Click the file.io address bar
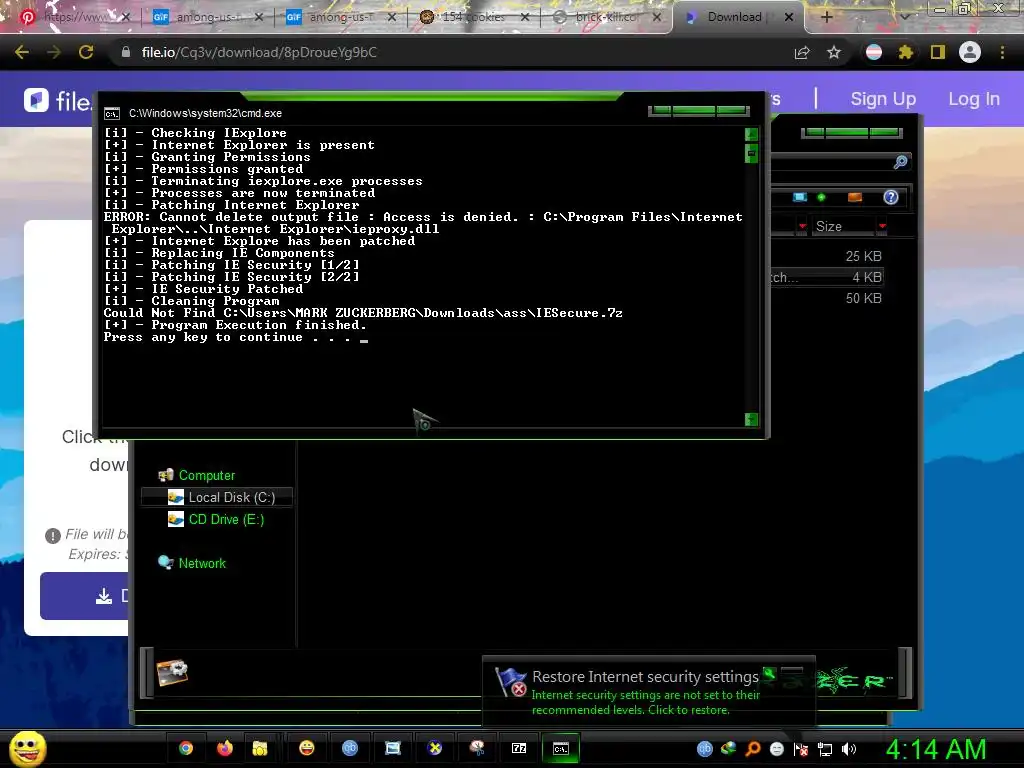 pyautogui.click(x=451, y=52)
